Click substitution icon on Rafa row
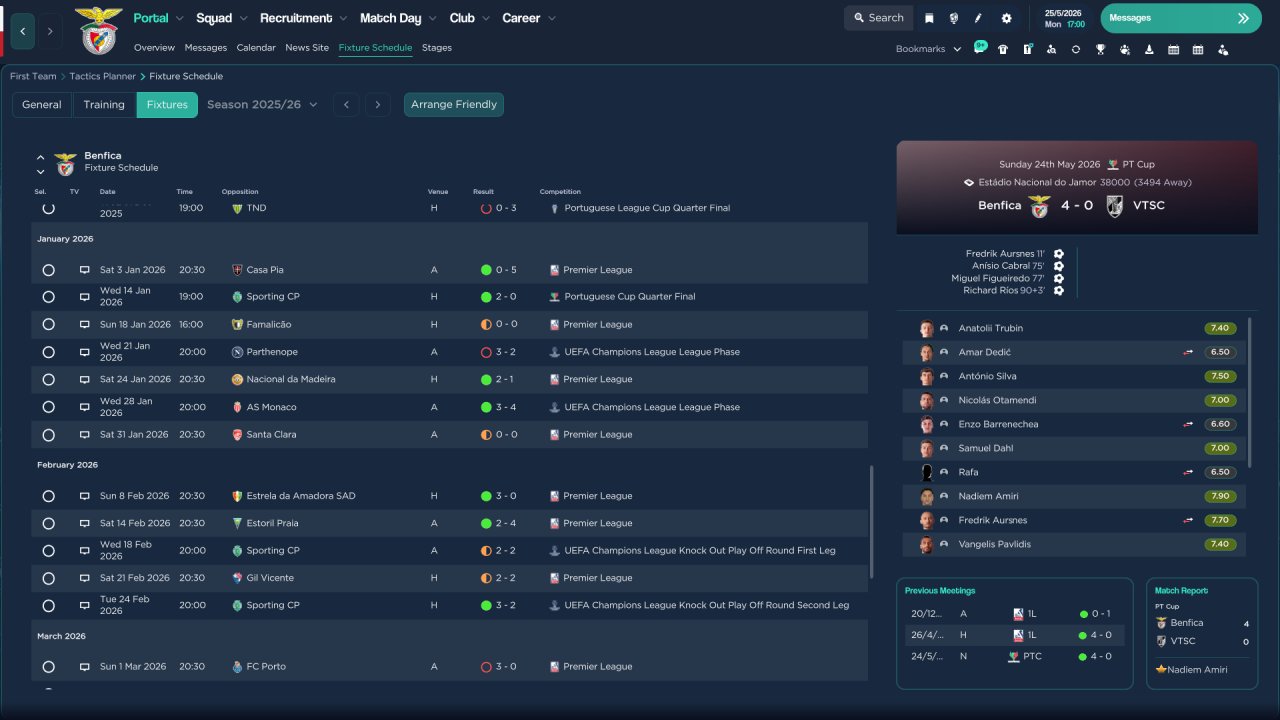 1188,472
